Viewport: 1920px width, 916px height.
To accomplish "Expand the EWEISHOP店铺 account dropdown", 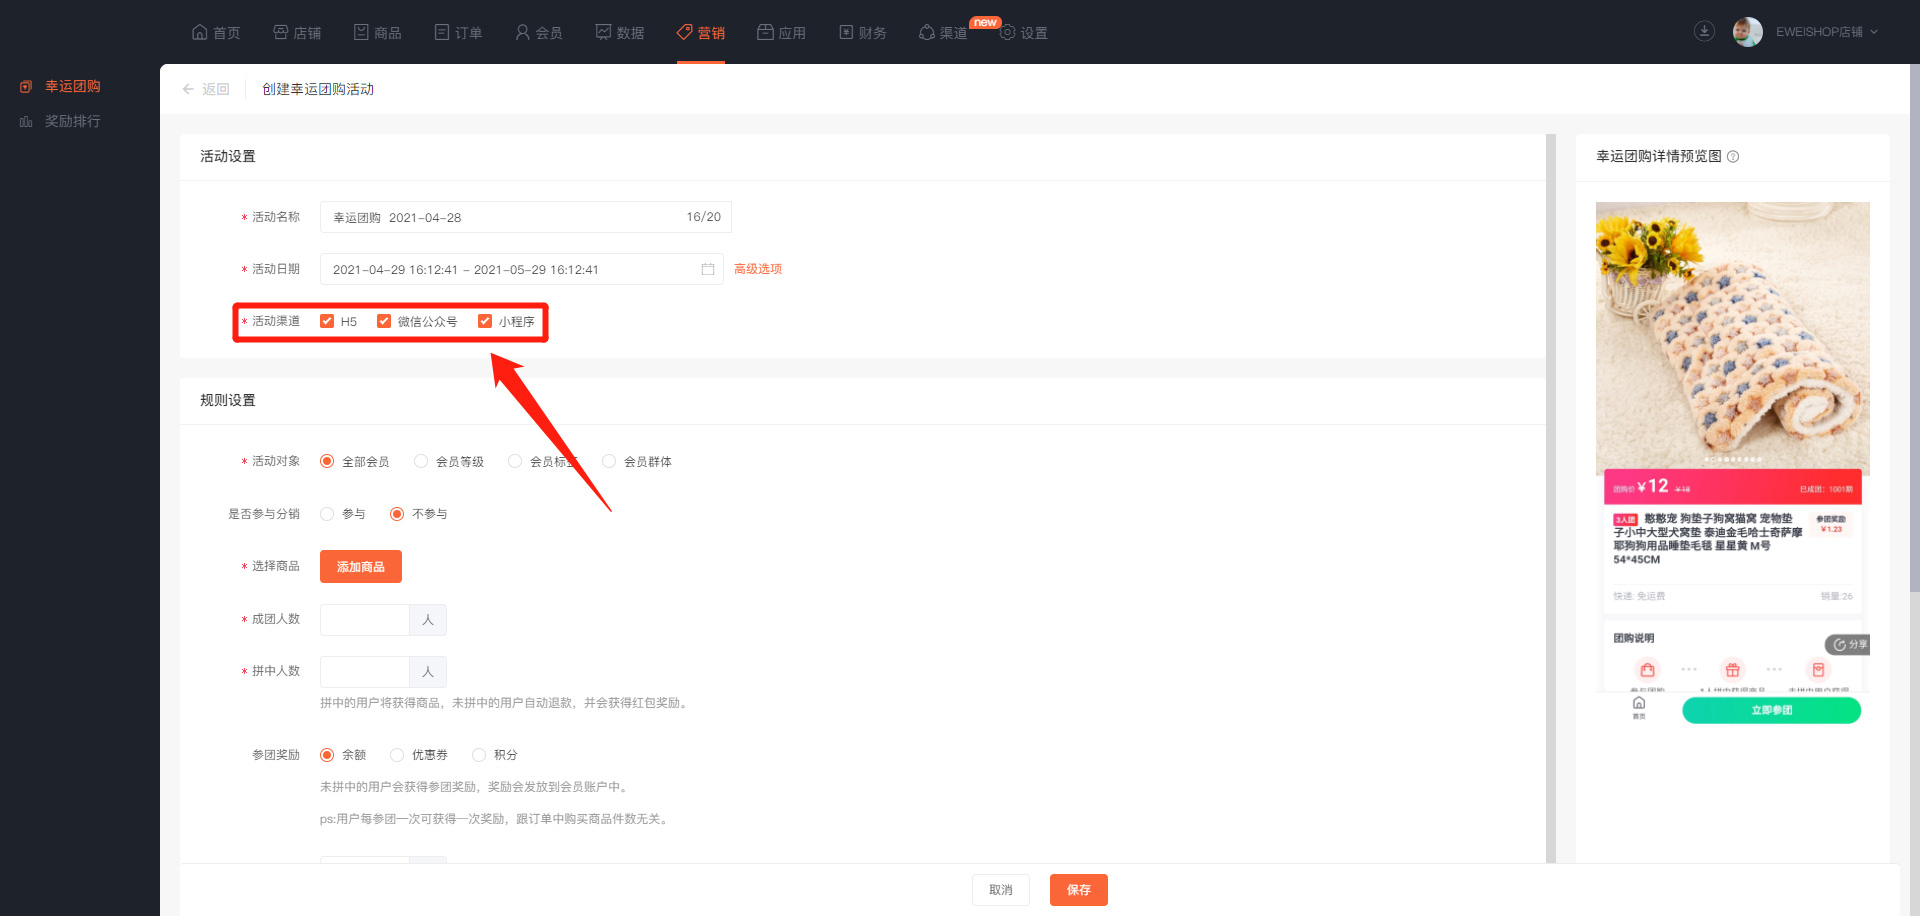I will (x=1826, y=32).
